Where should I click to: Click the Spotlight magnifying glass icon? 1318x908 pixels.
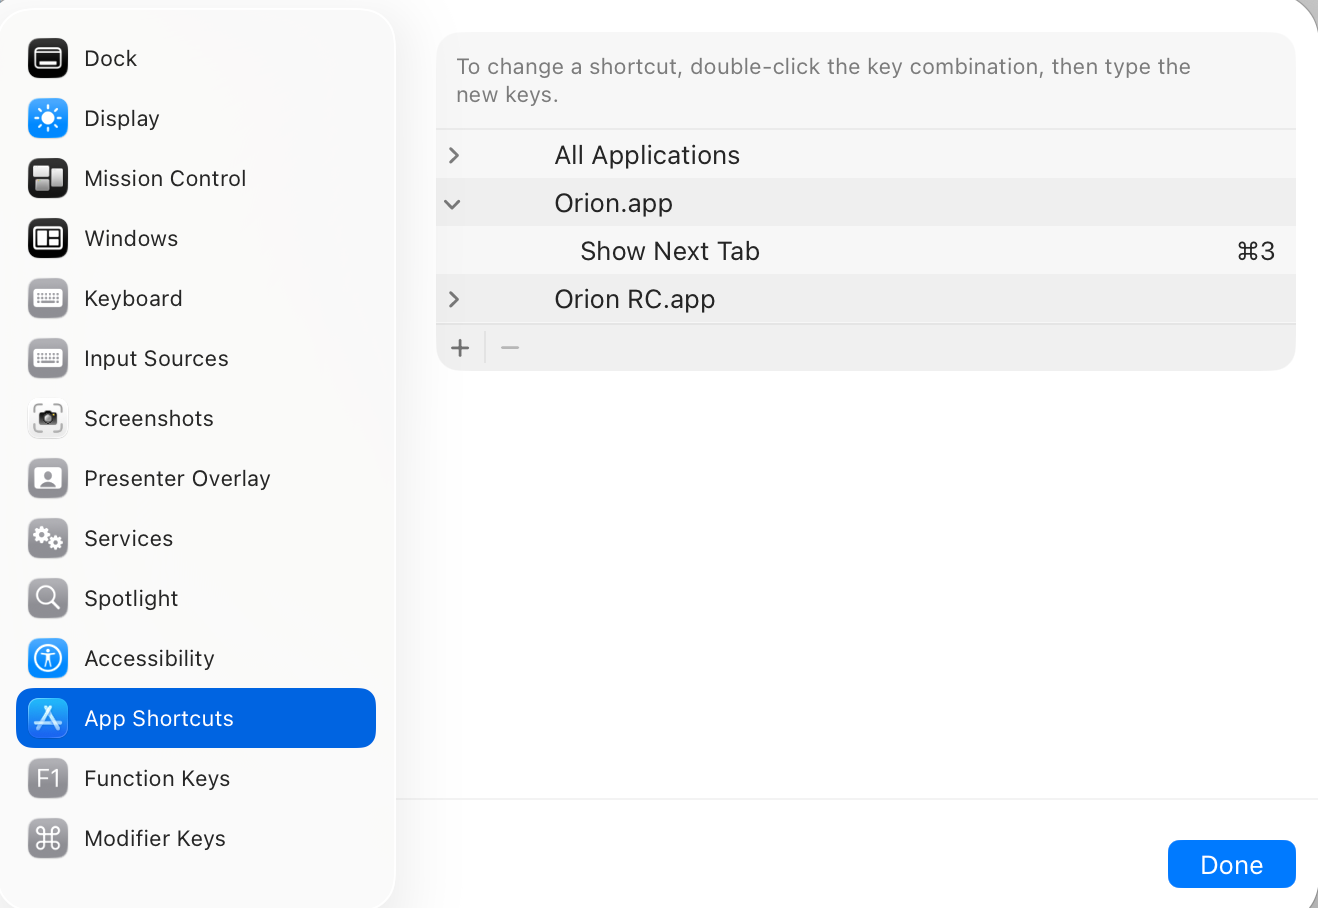[x=48, y=599]
